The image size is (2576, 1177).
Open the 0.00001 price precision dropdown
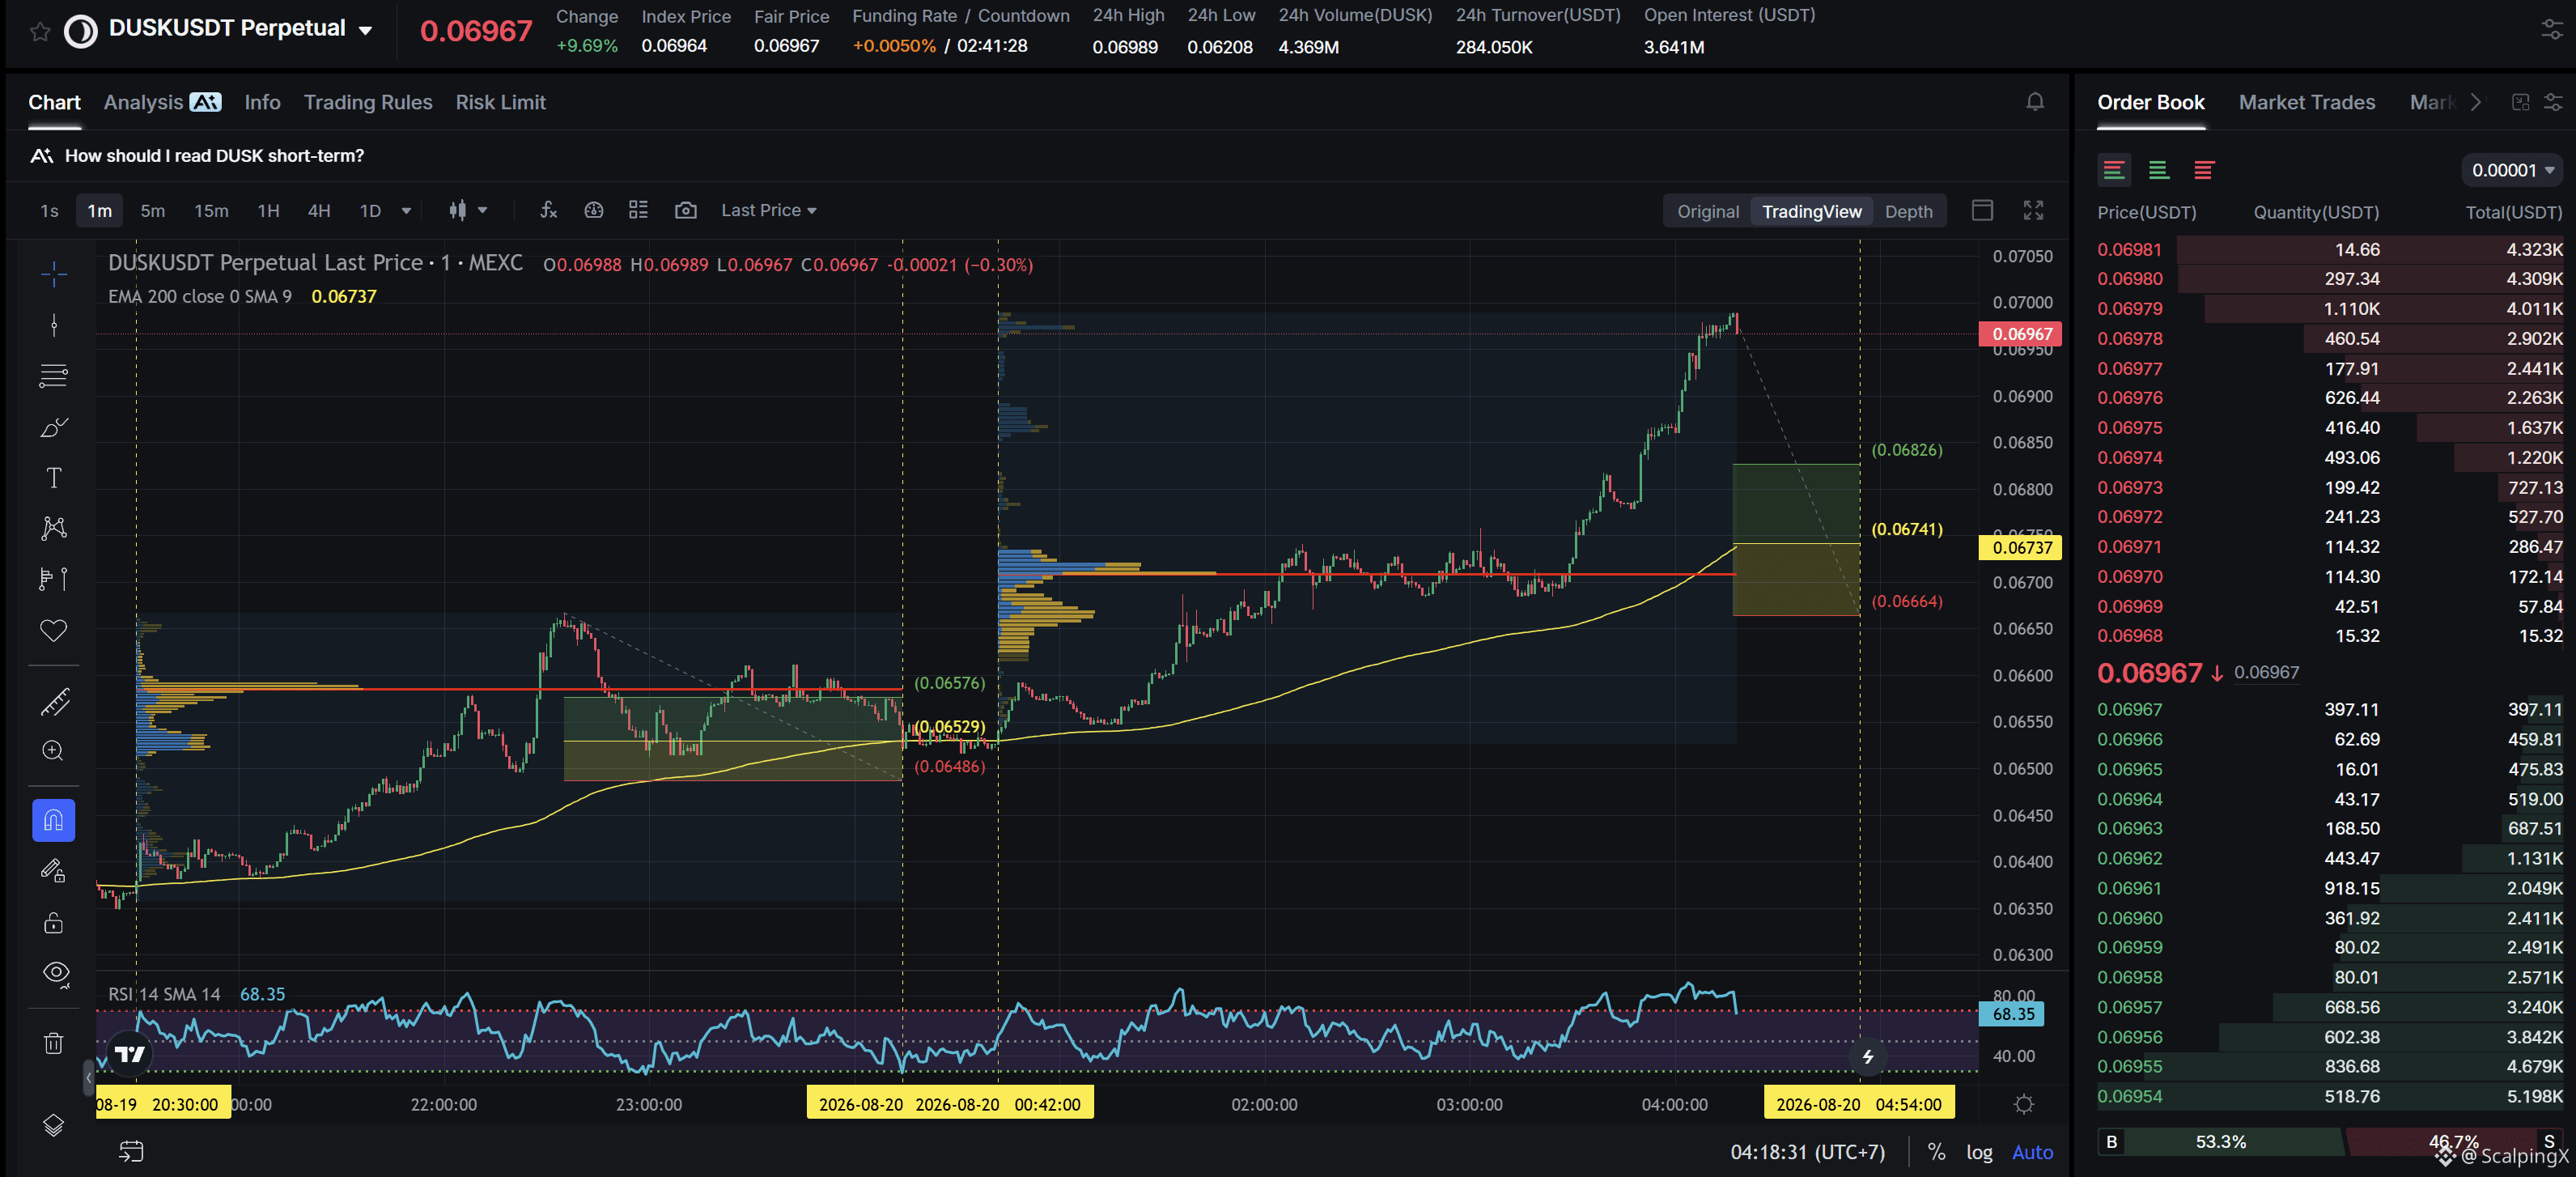tap(2512, 170)
